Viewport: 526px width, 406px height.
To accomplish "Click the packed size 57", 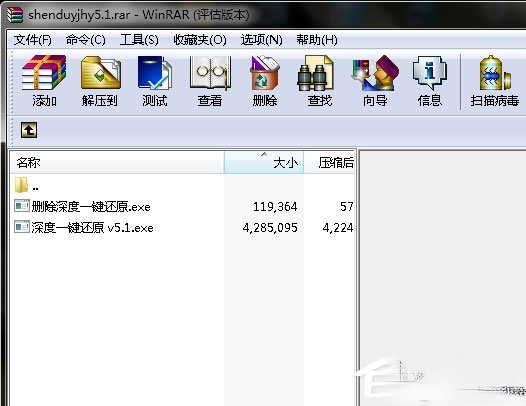I will [347, 207].
